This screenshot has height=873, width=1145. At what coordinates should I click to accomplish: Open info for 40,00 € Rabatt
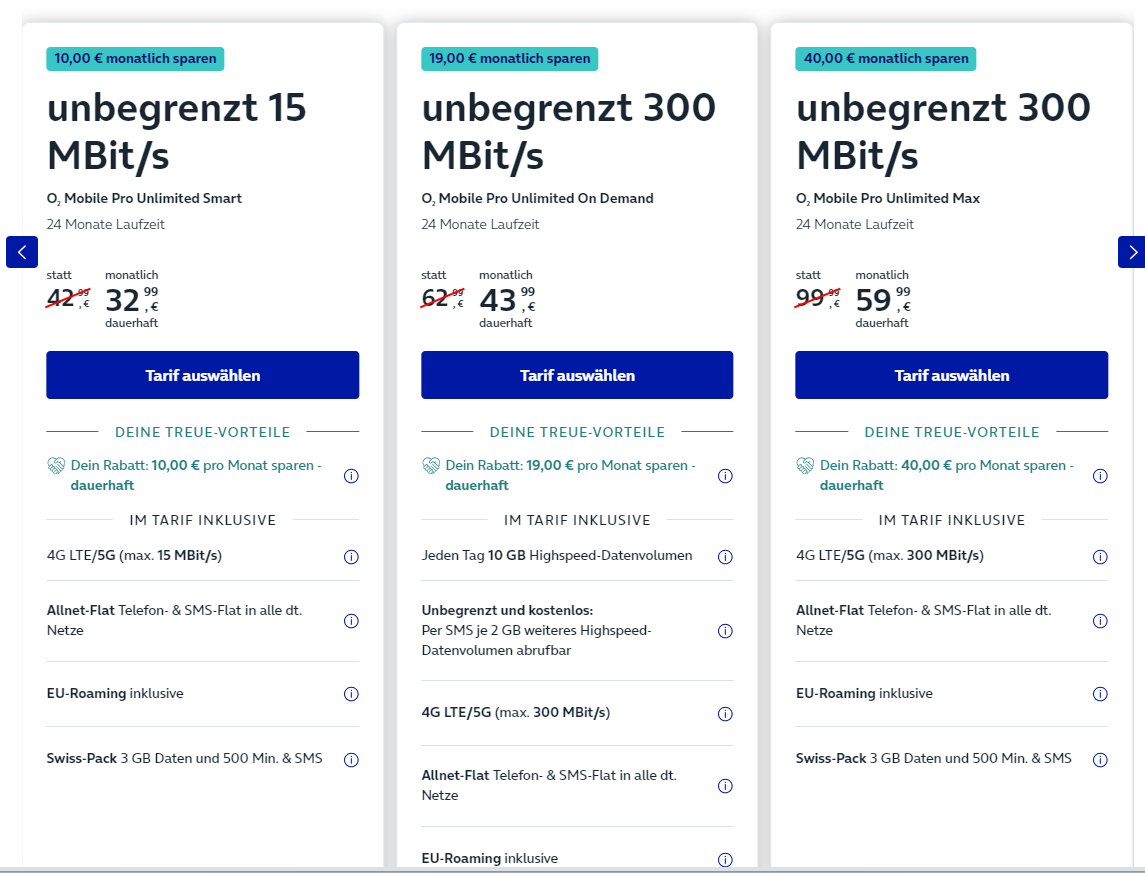pyautogui.click(x=1100, y=476)
